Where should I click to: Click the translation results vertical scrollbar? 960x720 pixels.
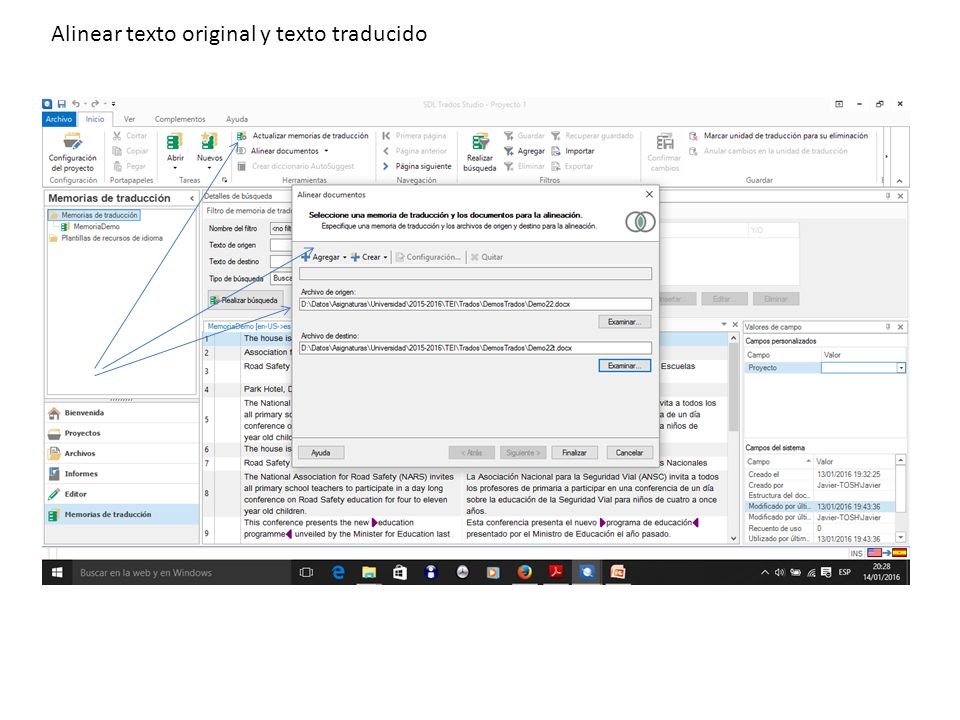pyautogui.click(x=733, y=438)
